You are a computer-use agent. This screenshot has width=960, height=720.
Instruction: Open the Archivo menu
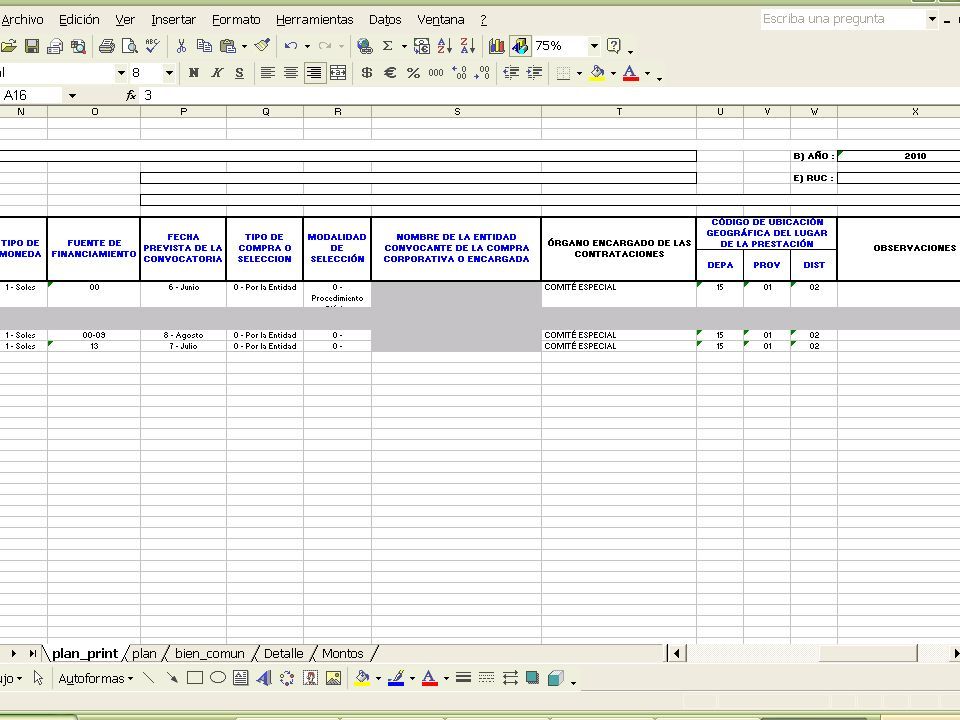[x=22, y=20]
